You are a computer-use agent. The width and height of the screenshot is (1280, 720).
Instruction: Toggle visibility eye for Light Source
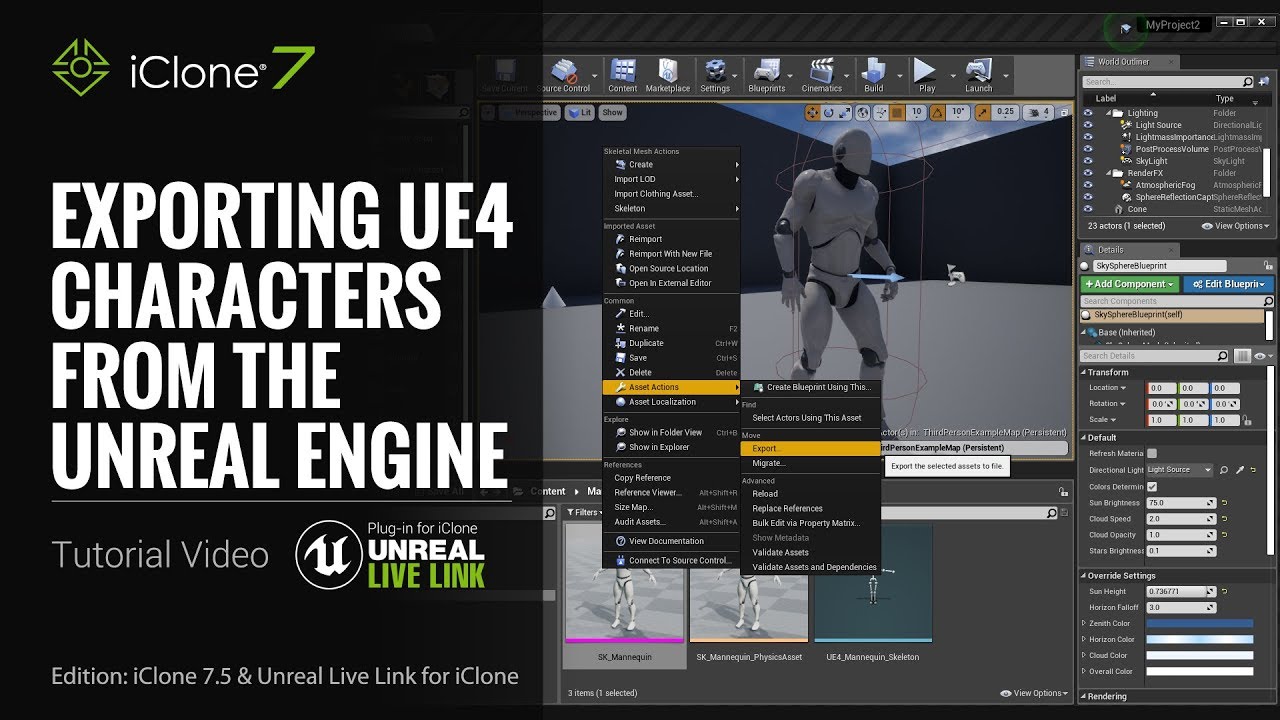[1088, 125]
